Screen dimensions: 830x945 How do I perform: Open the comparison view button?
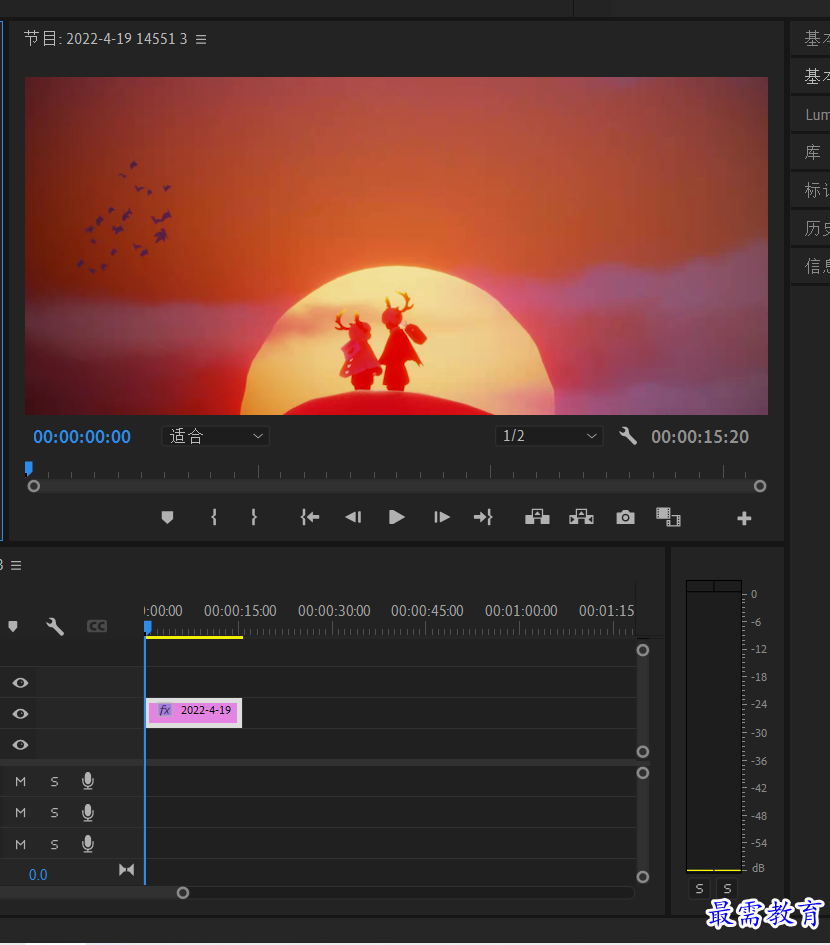(668, 517)
